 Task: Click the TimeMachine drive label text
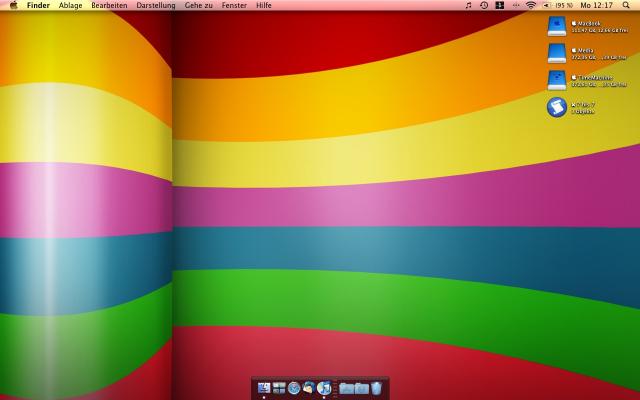(x=595, y=78)
